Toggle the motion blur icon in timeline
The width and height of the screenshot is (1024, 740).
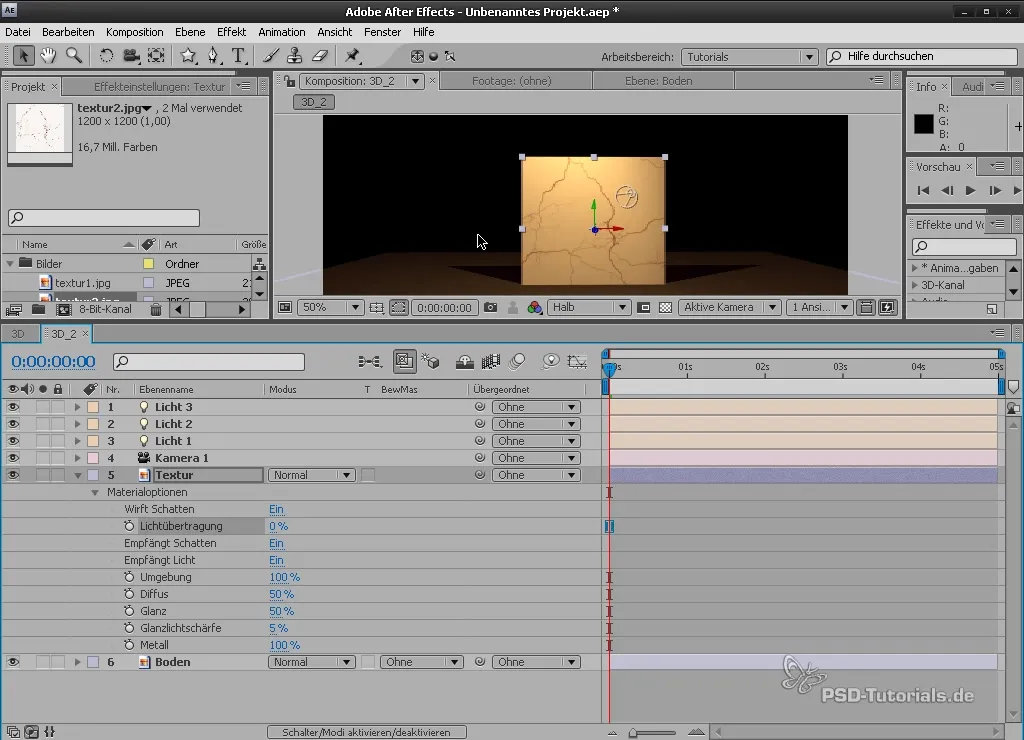click(x=517, y=361)
